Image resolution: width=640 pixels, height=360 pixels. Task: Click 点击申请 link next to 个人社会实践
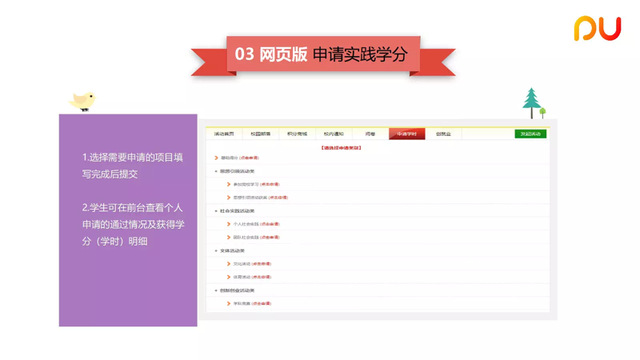pyautogui.click(x=270, y=224)
